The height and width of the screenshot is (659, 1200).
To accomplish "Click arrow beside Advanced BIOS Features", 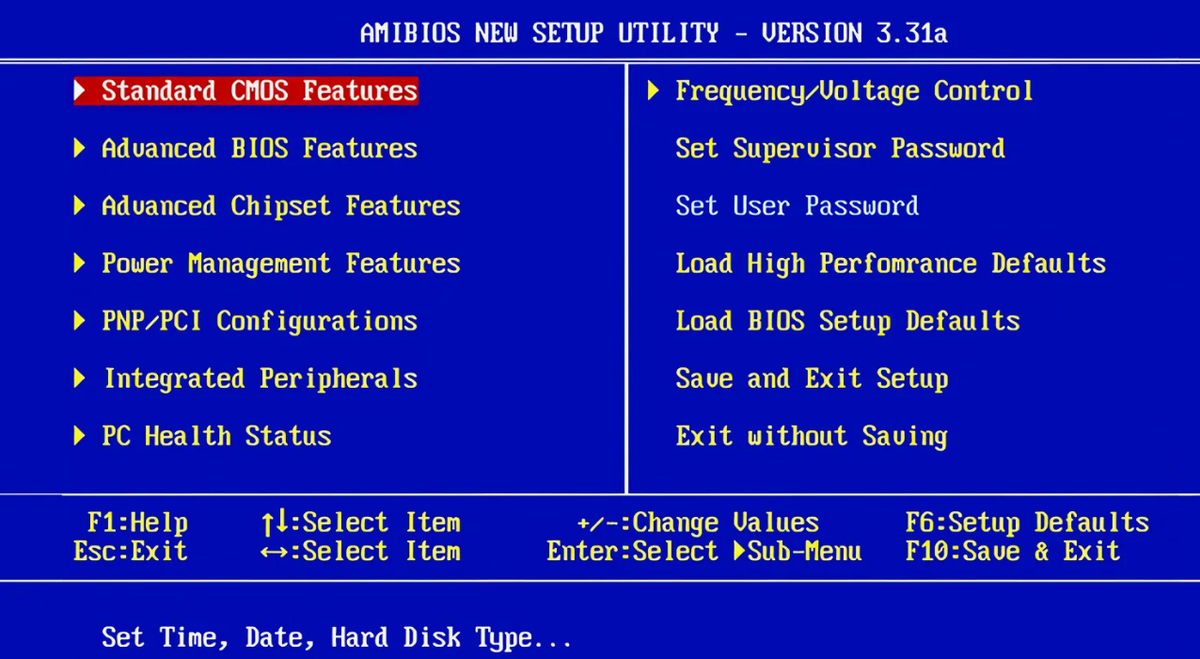I will [80, 149].
